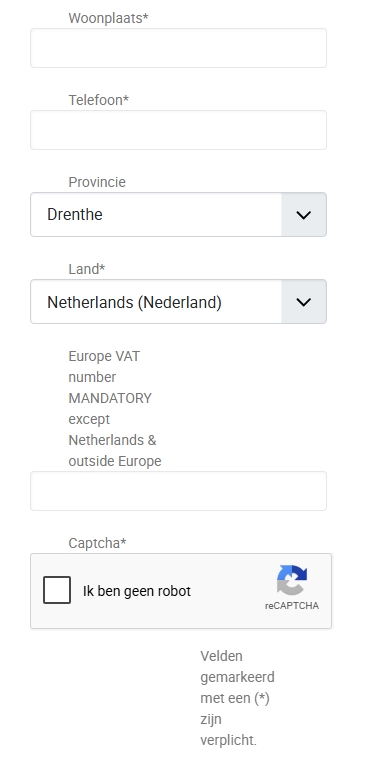Click the Telefoon* field label
This screenshot has width=371, height=763.
pyautogui.click(x=98, y=100)
